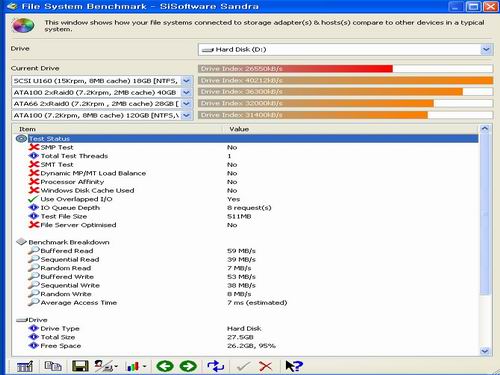Select the Drive group row in list
The height and width of the screenshot is (375, 500).
coord(247,320)
